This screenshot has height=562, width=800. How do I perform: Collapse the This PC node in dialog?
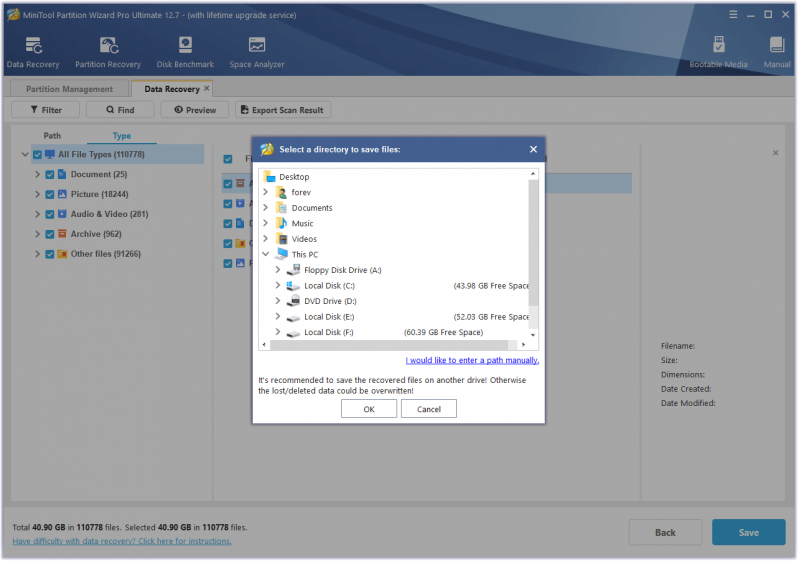click(266, 254)
